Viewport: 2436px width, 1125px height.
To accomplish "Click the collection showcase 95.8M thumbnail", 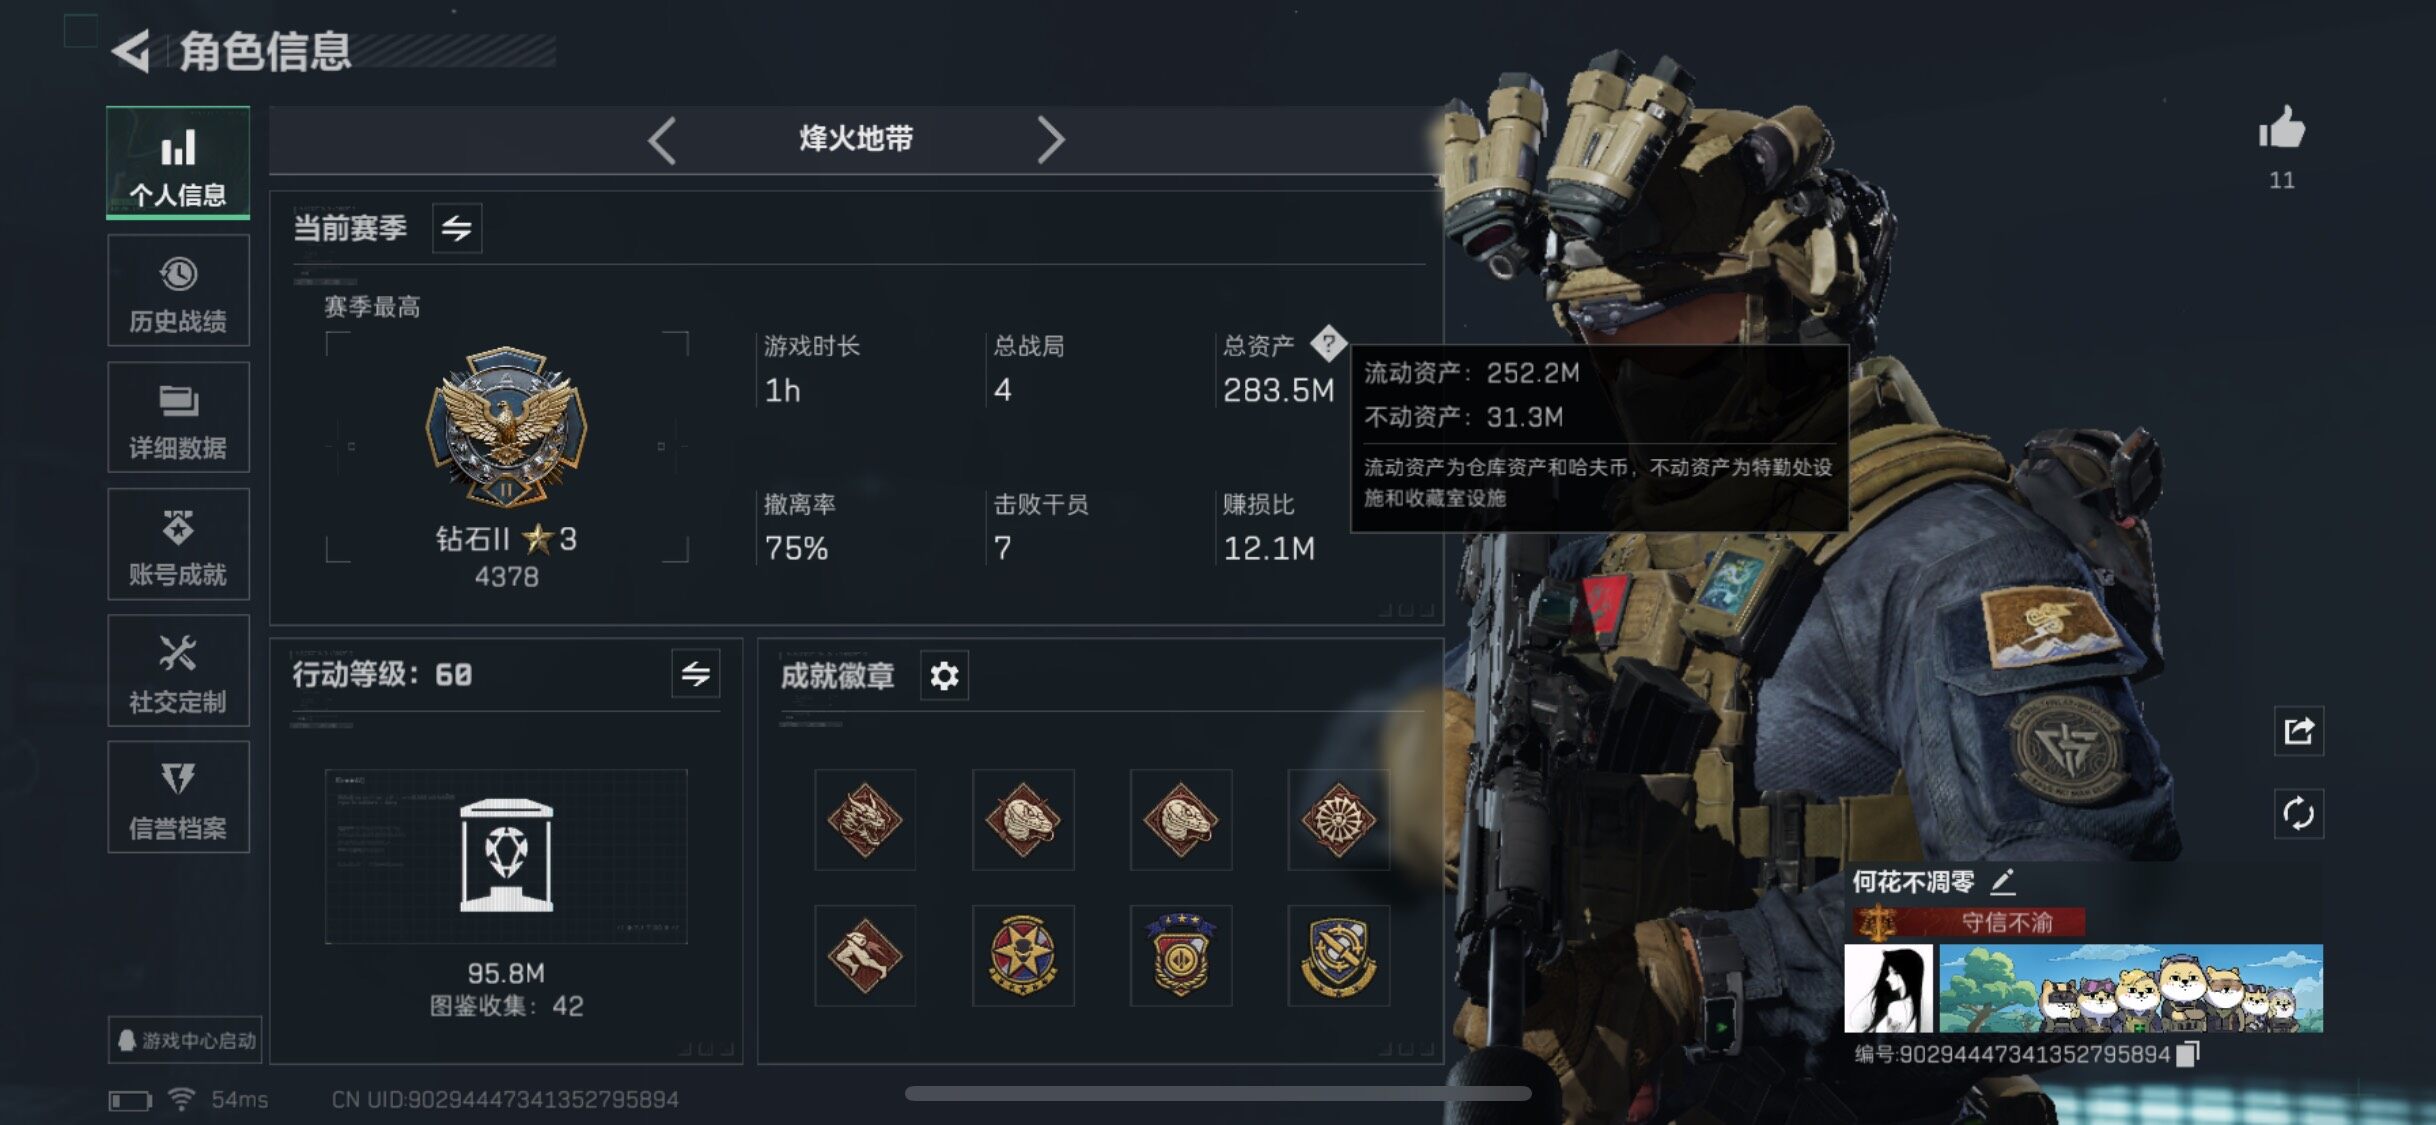I will click(506, 856).
